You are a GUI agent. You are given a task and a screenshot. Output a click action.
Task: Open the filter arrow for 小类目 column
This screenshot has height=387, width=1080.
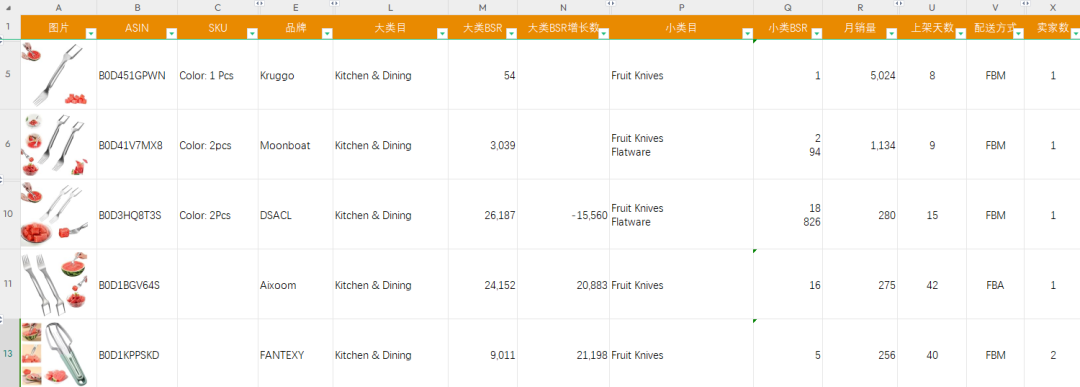[747, 33]
